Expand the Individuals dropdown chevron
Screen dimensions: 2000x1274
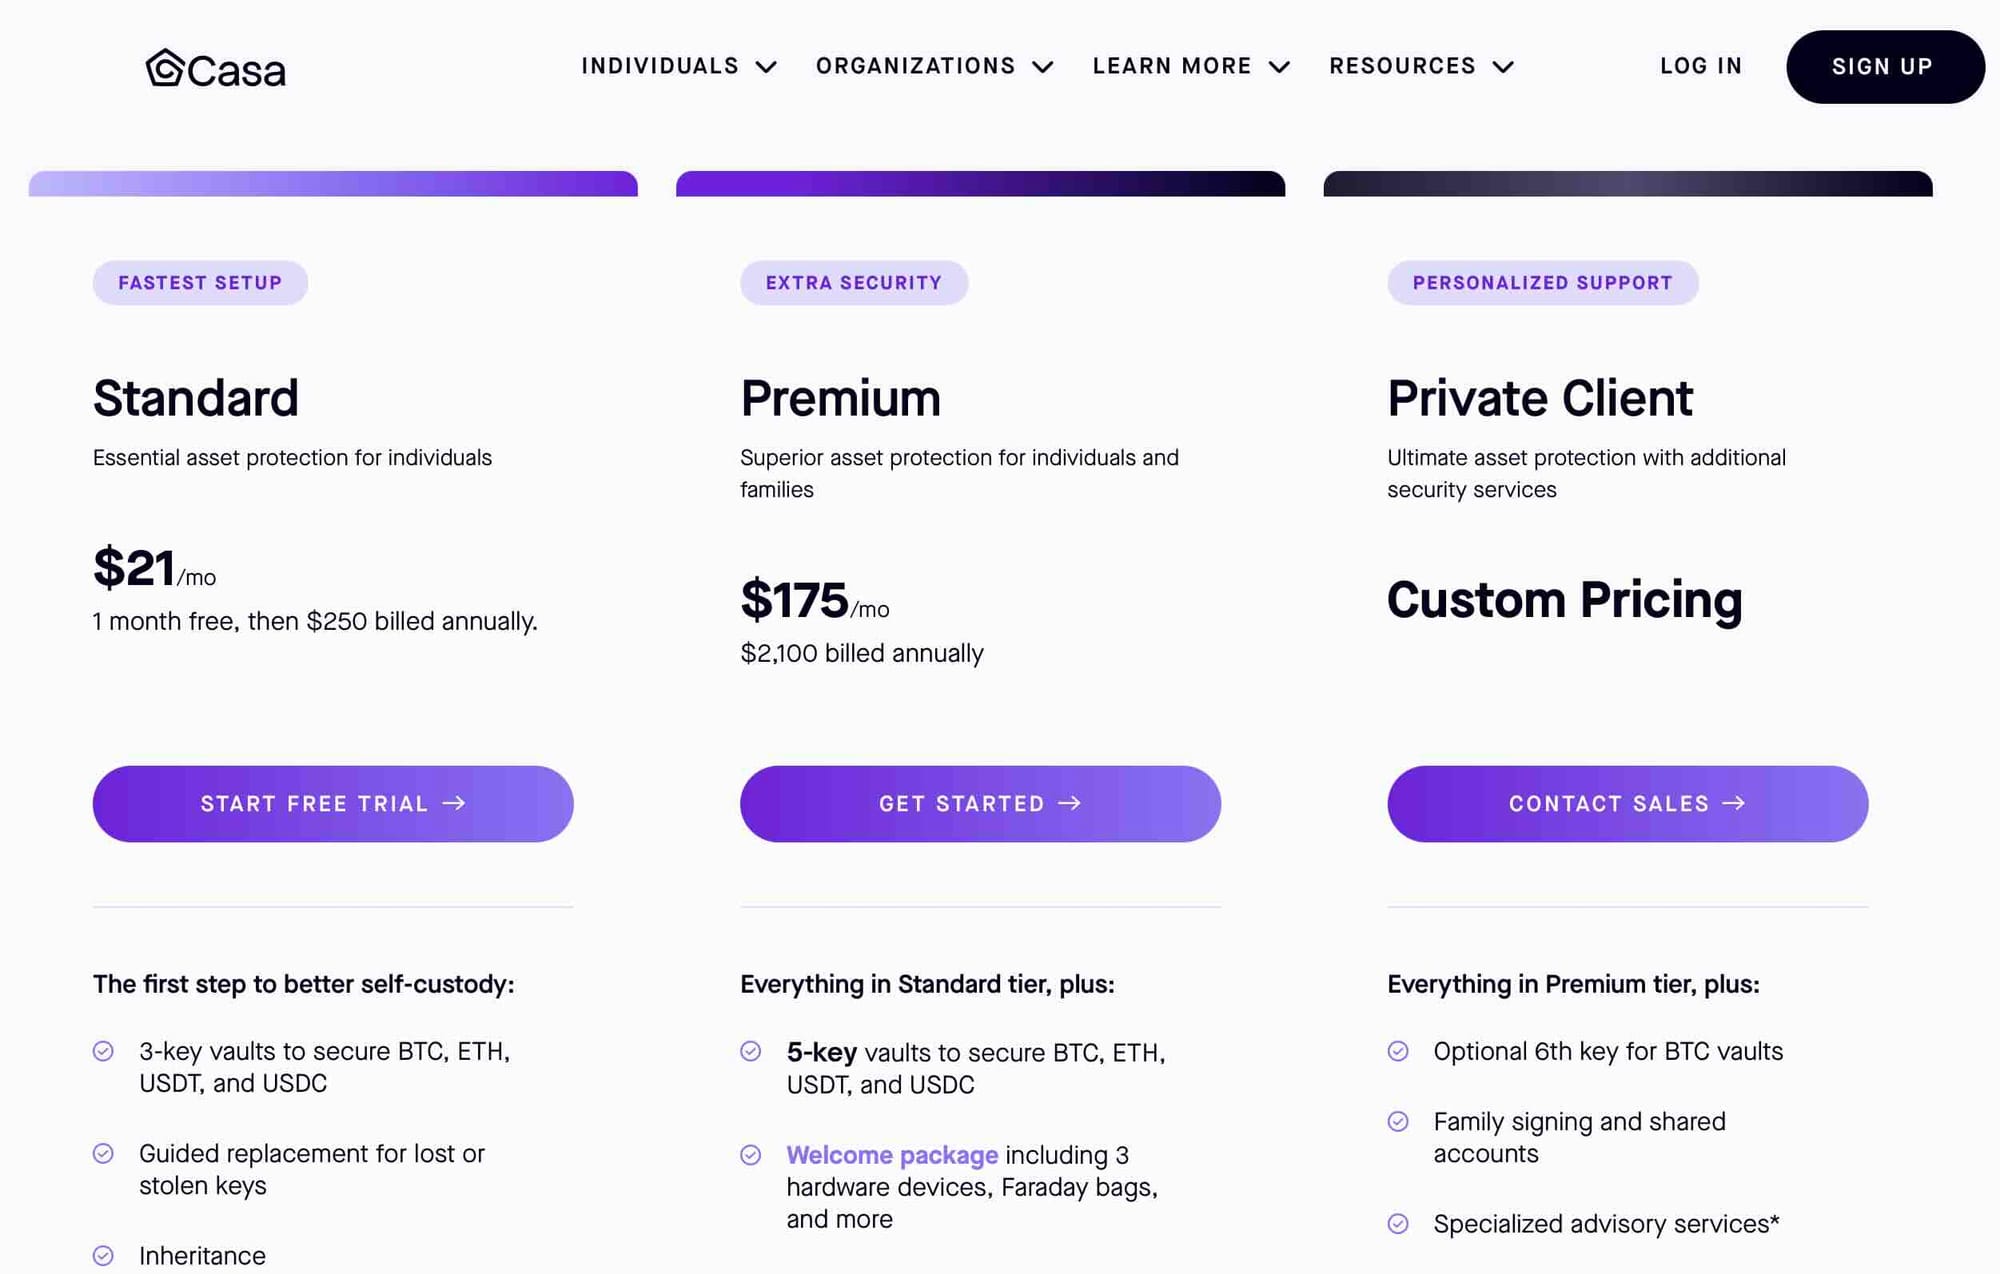[x=766, y=67]
